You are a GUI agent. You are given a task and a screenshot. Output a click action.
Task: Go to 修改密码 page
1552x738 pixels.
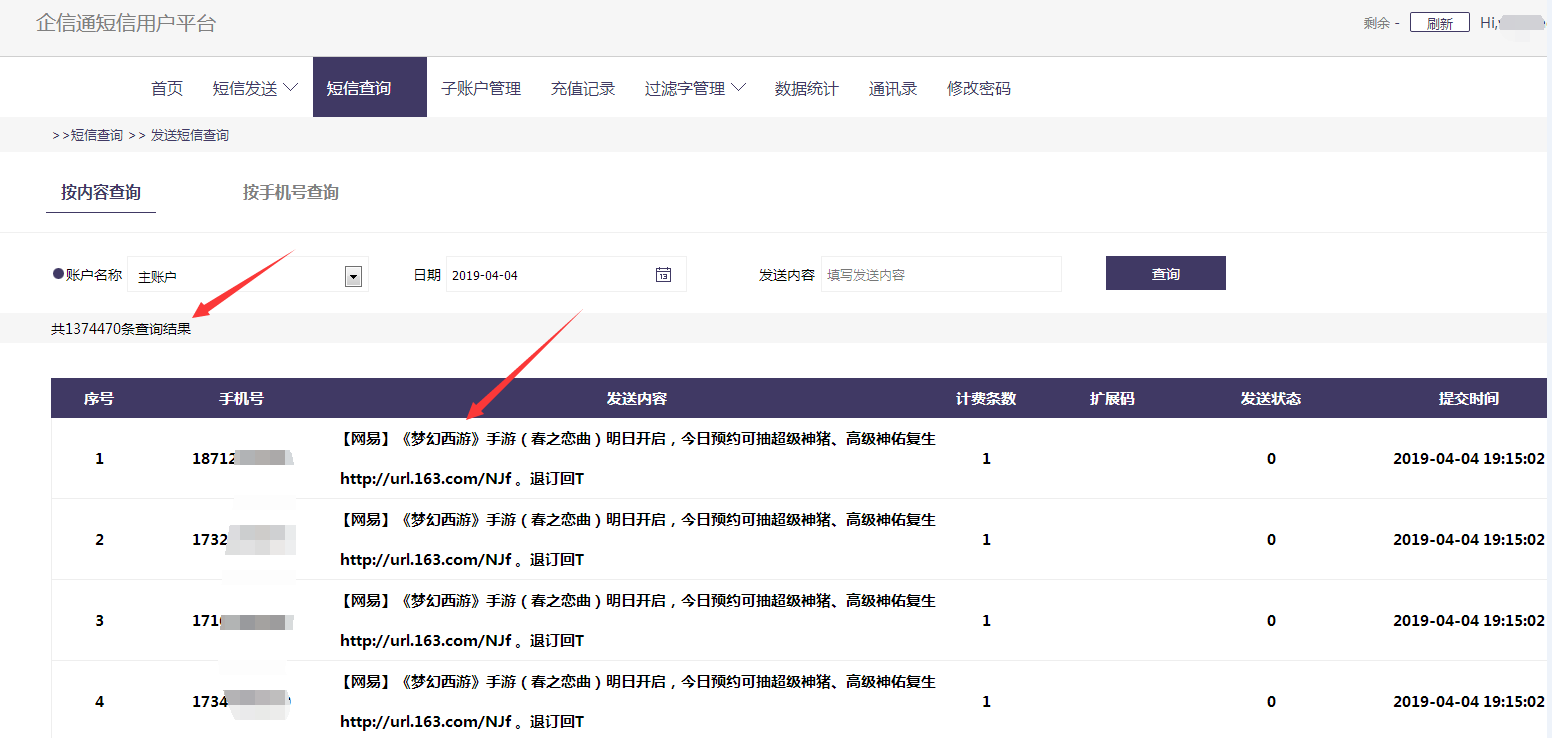point(979,88)
